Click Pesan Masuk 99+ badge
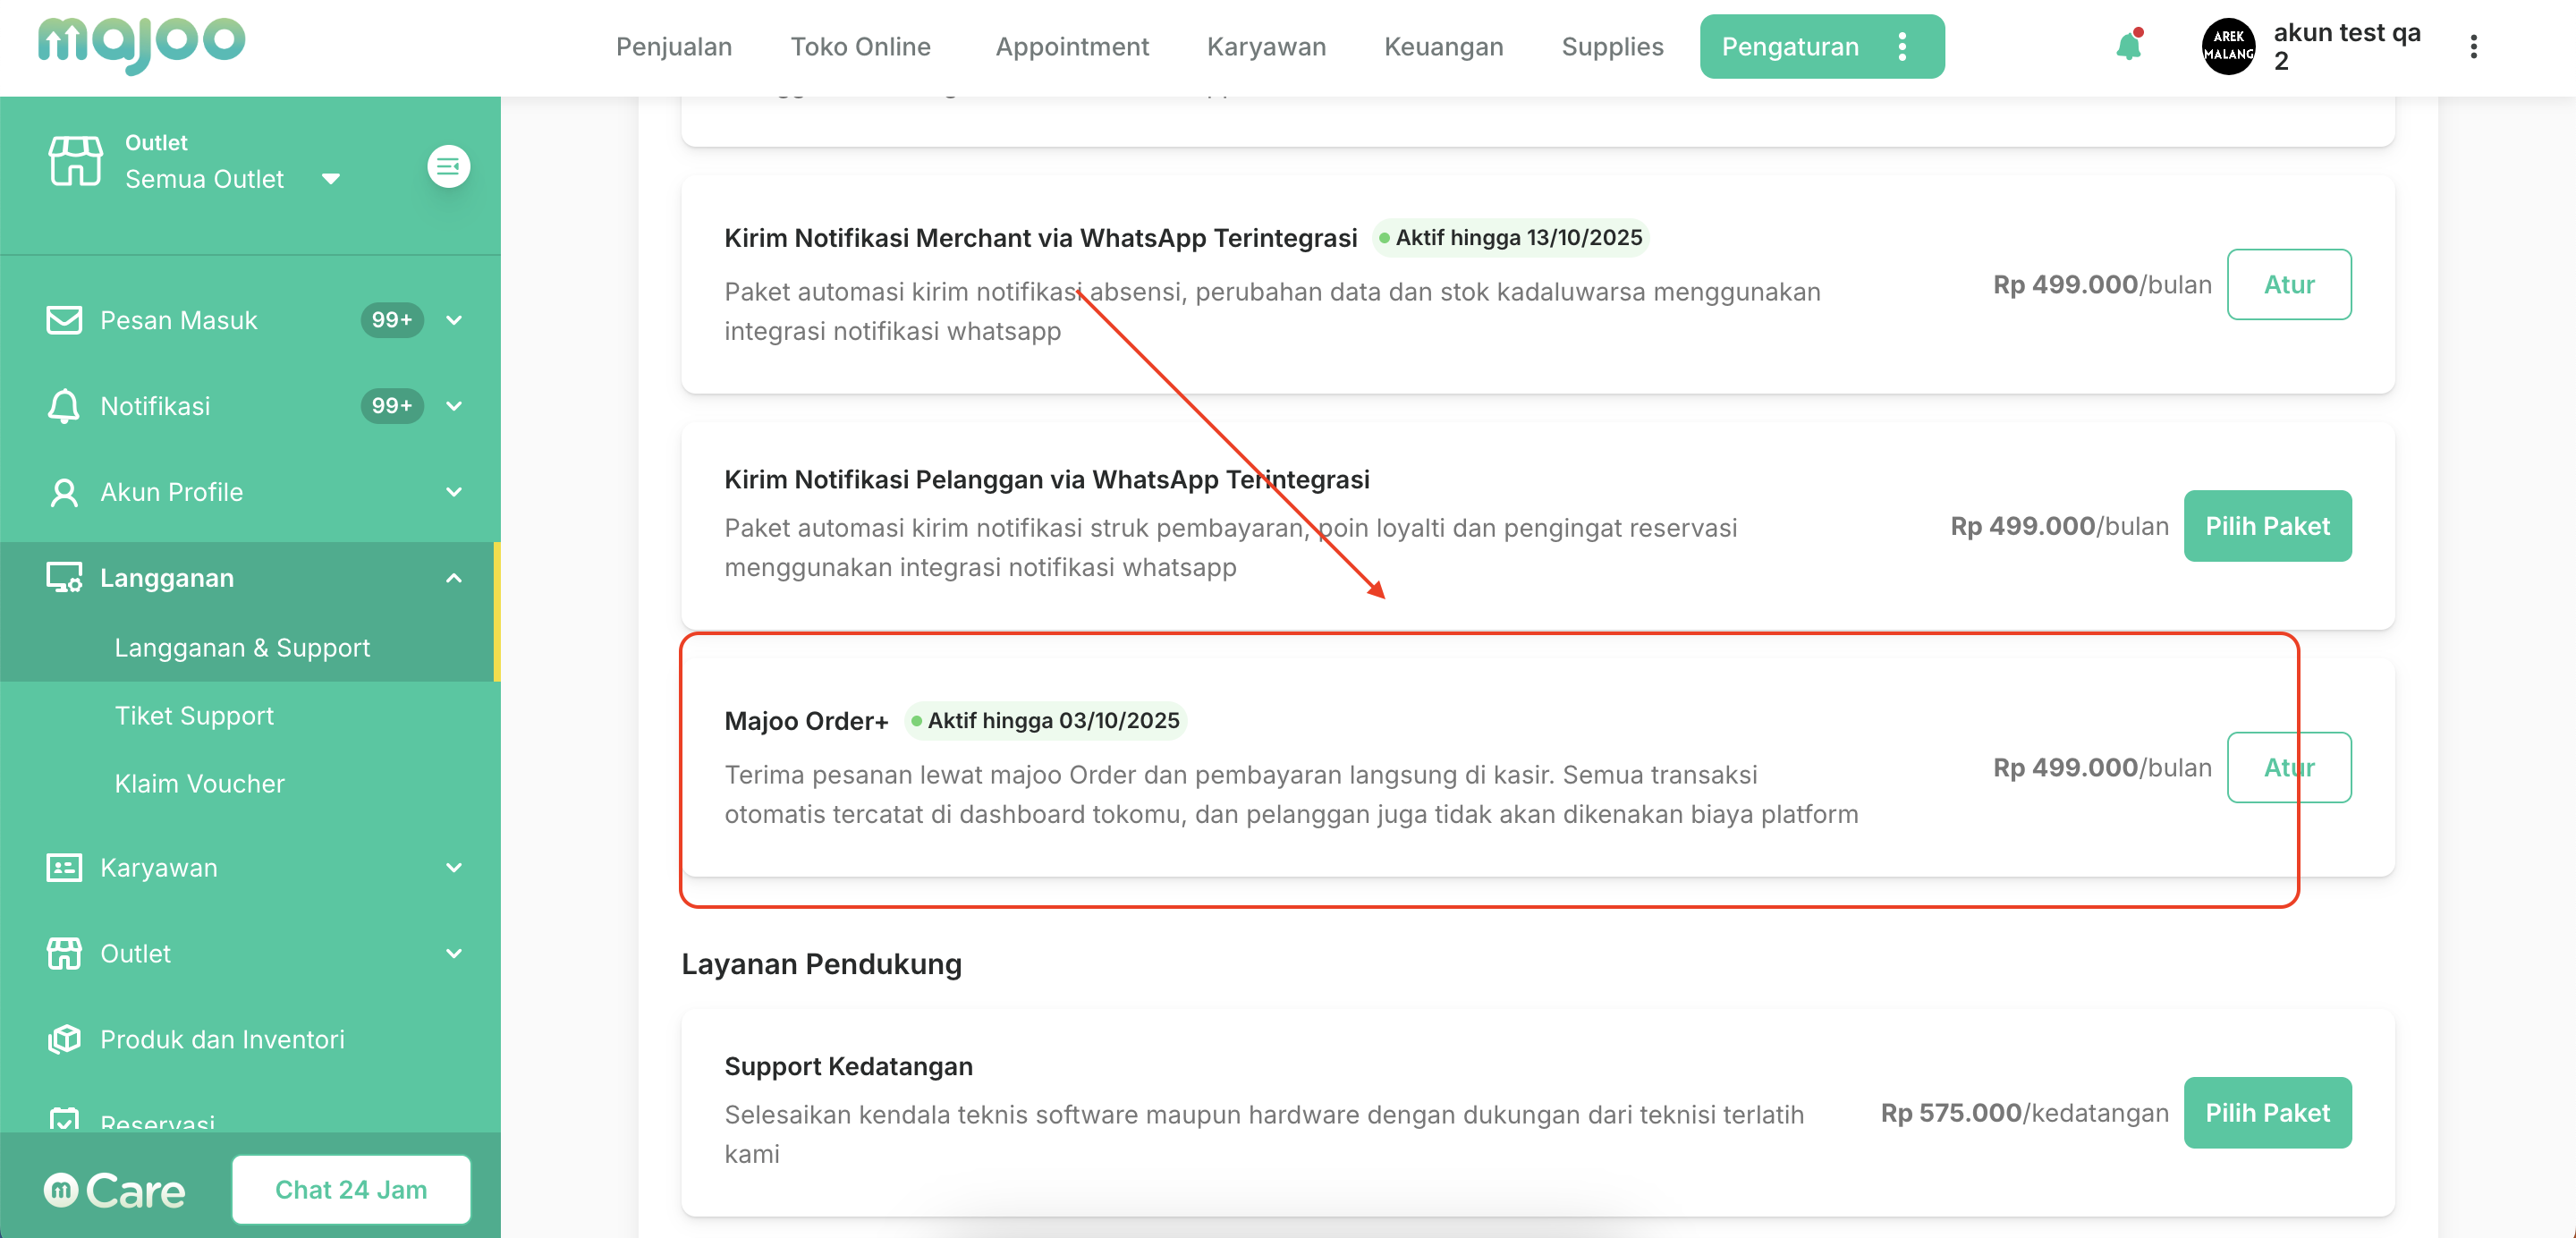Viewport: 2576px width, 1238px height. point(392,320)
